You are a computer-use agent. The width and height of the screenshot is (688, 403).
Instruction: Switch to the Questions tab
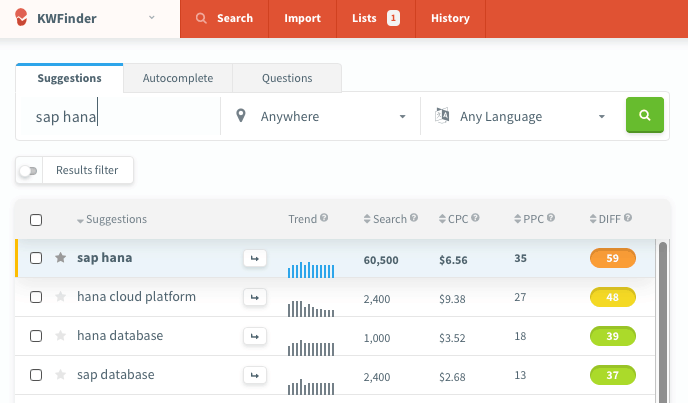coord(287,78)
